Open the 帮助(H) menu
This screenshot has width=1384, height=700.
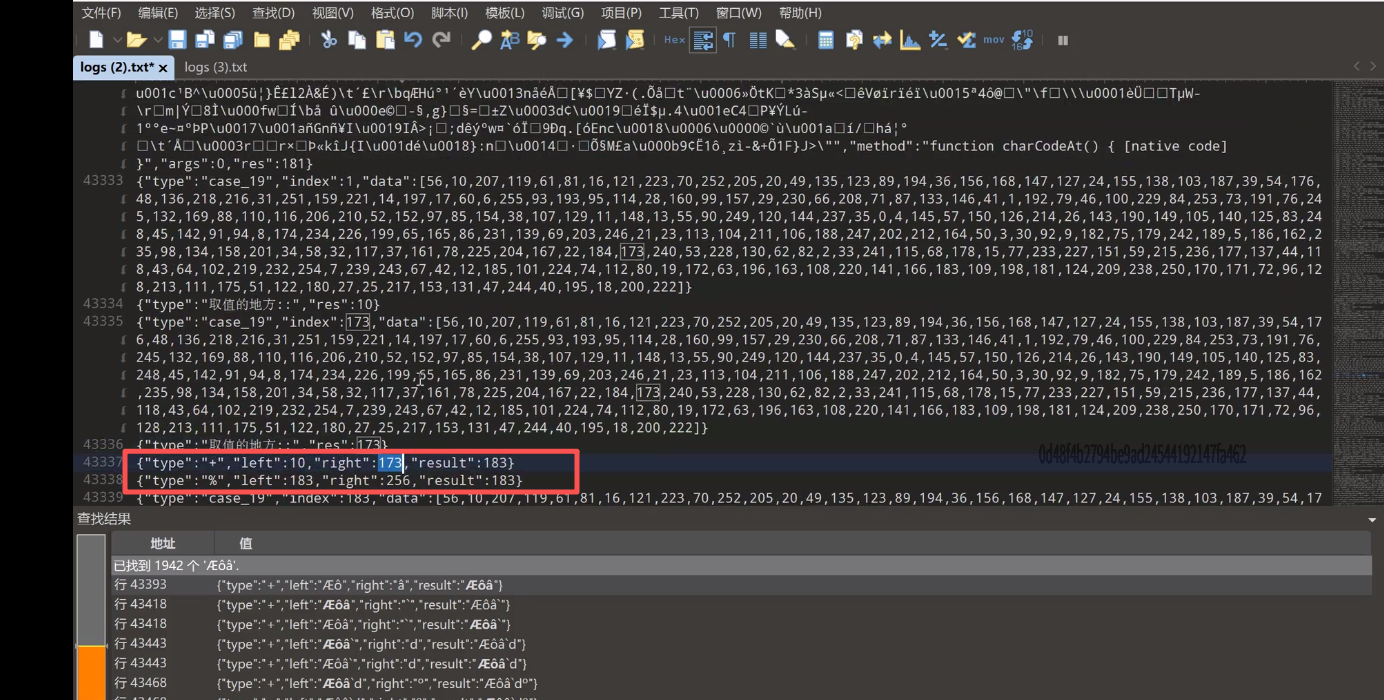(x=800, y=13)
